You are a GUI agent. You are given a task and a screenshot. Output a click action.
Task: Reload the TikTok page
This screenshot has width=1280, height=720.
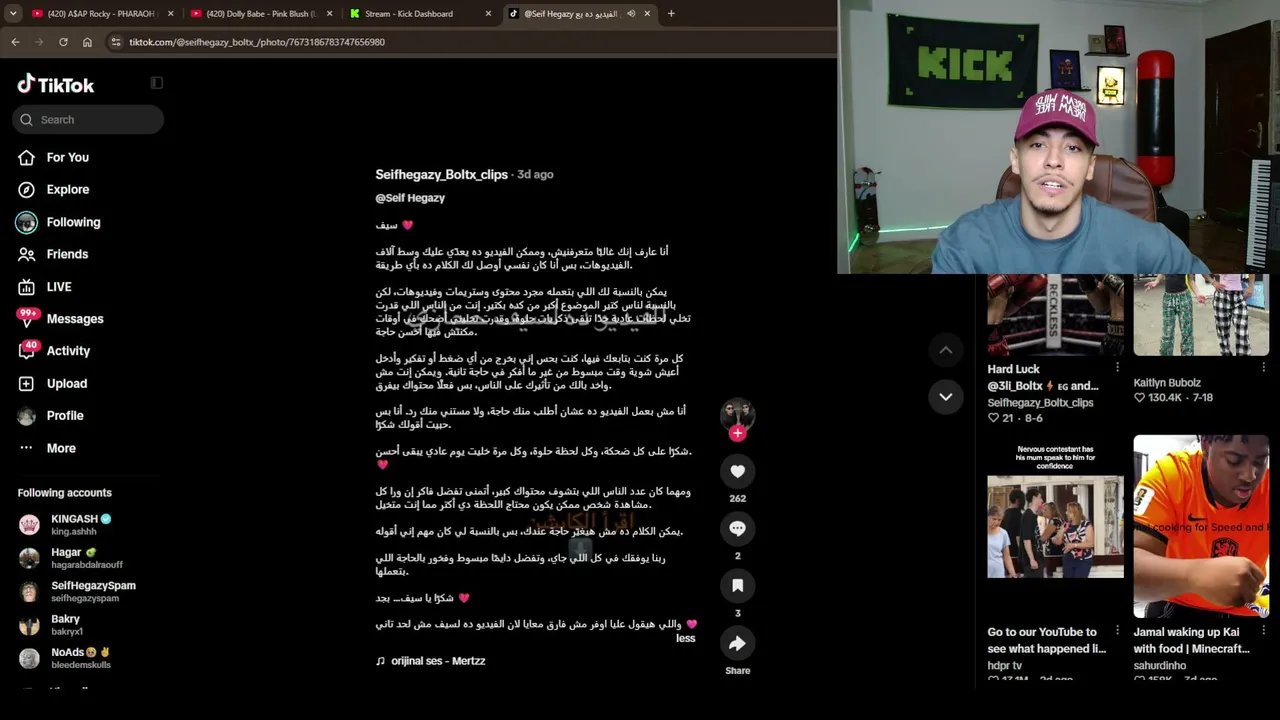63,42
